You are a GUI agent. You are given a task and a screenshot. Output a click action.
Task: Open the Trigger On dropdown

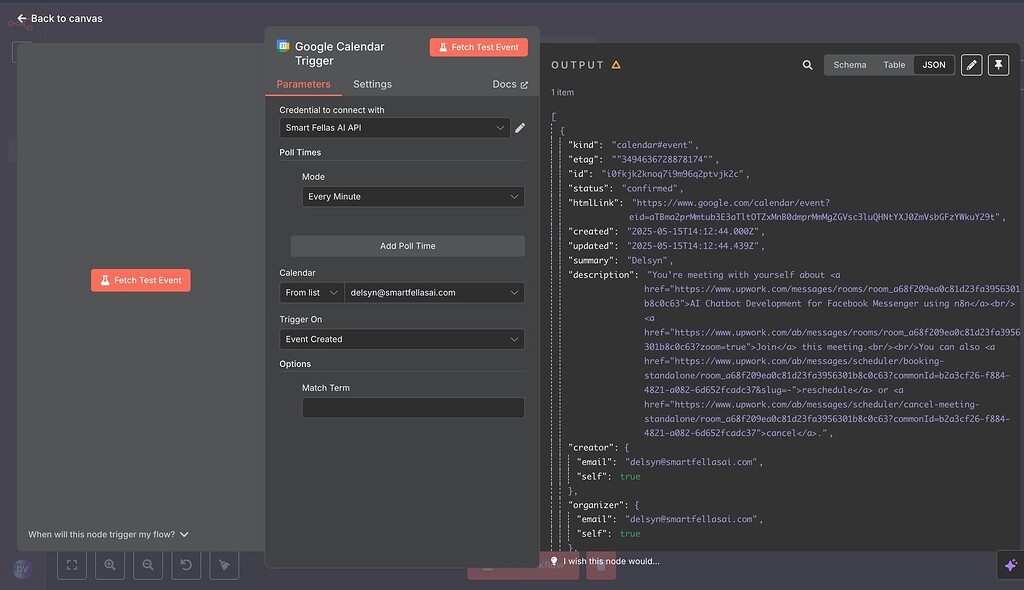pos(401,339)
